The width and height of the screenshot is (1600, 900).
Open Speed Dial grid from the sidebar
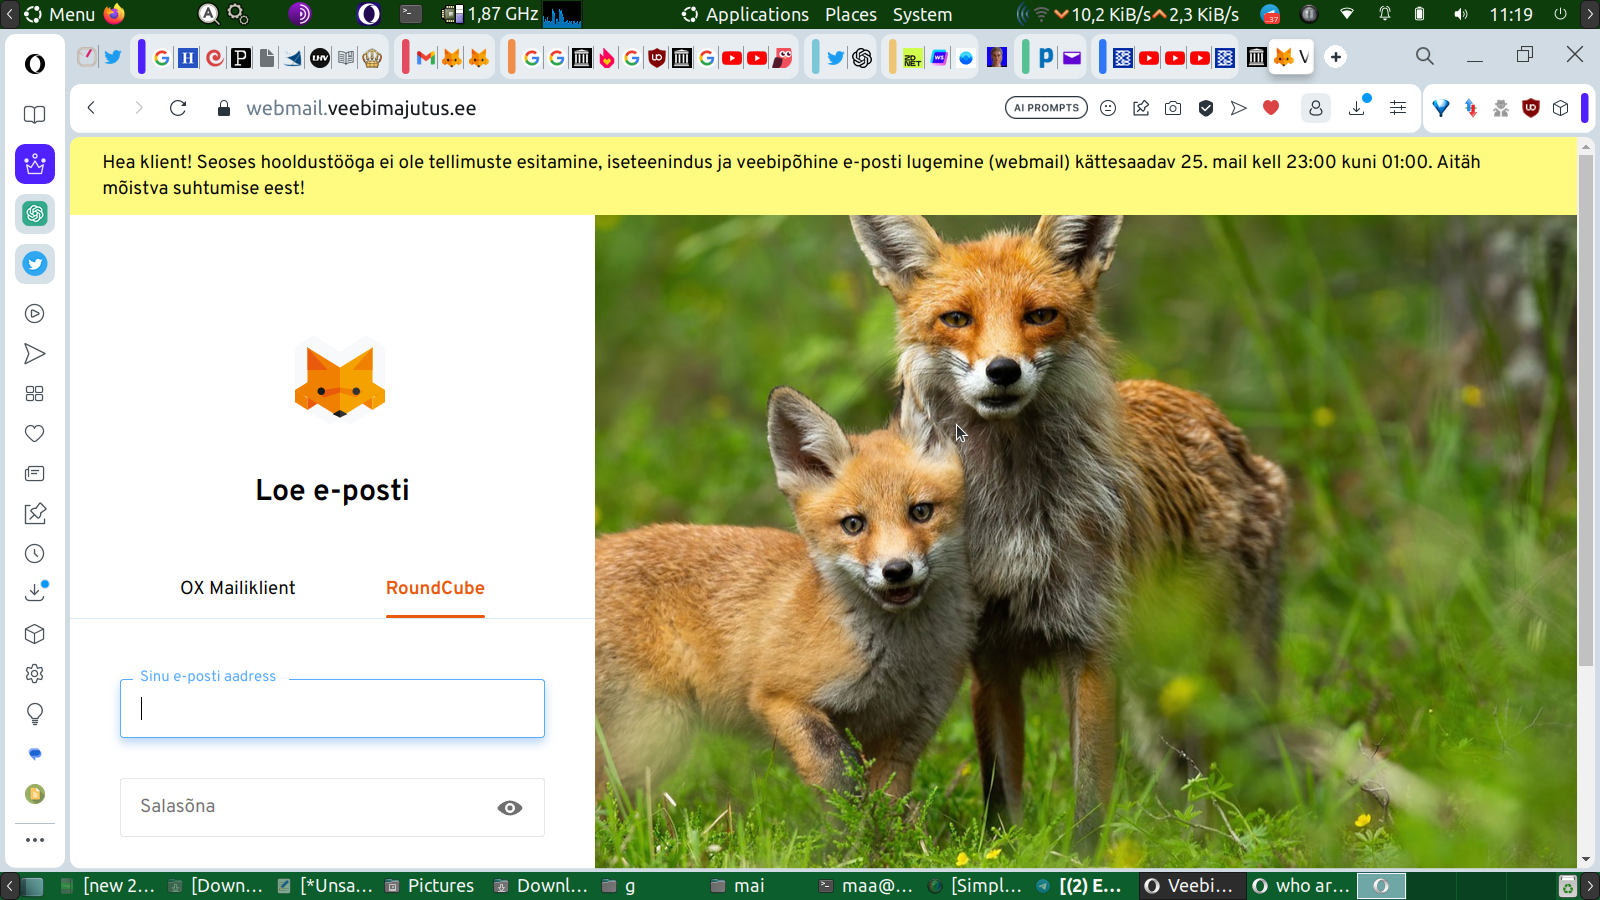pyautogui.click(x=35, y=394)
